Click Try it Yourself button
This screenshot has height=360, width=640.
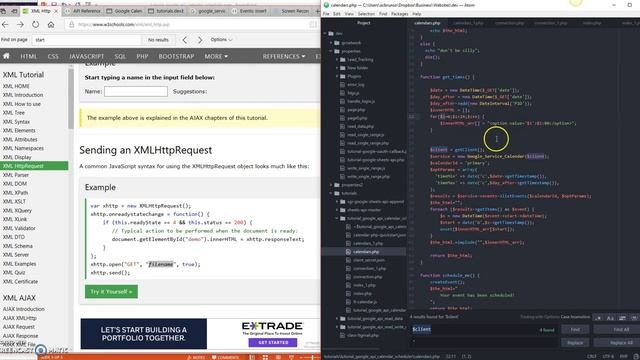click(111, 292)
